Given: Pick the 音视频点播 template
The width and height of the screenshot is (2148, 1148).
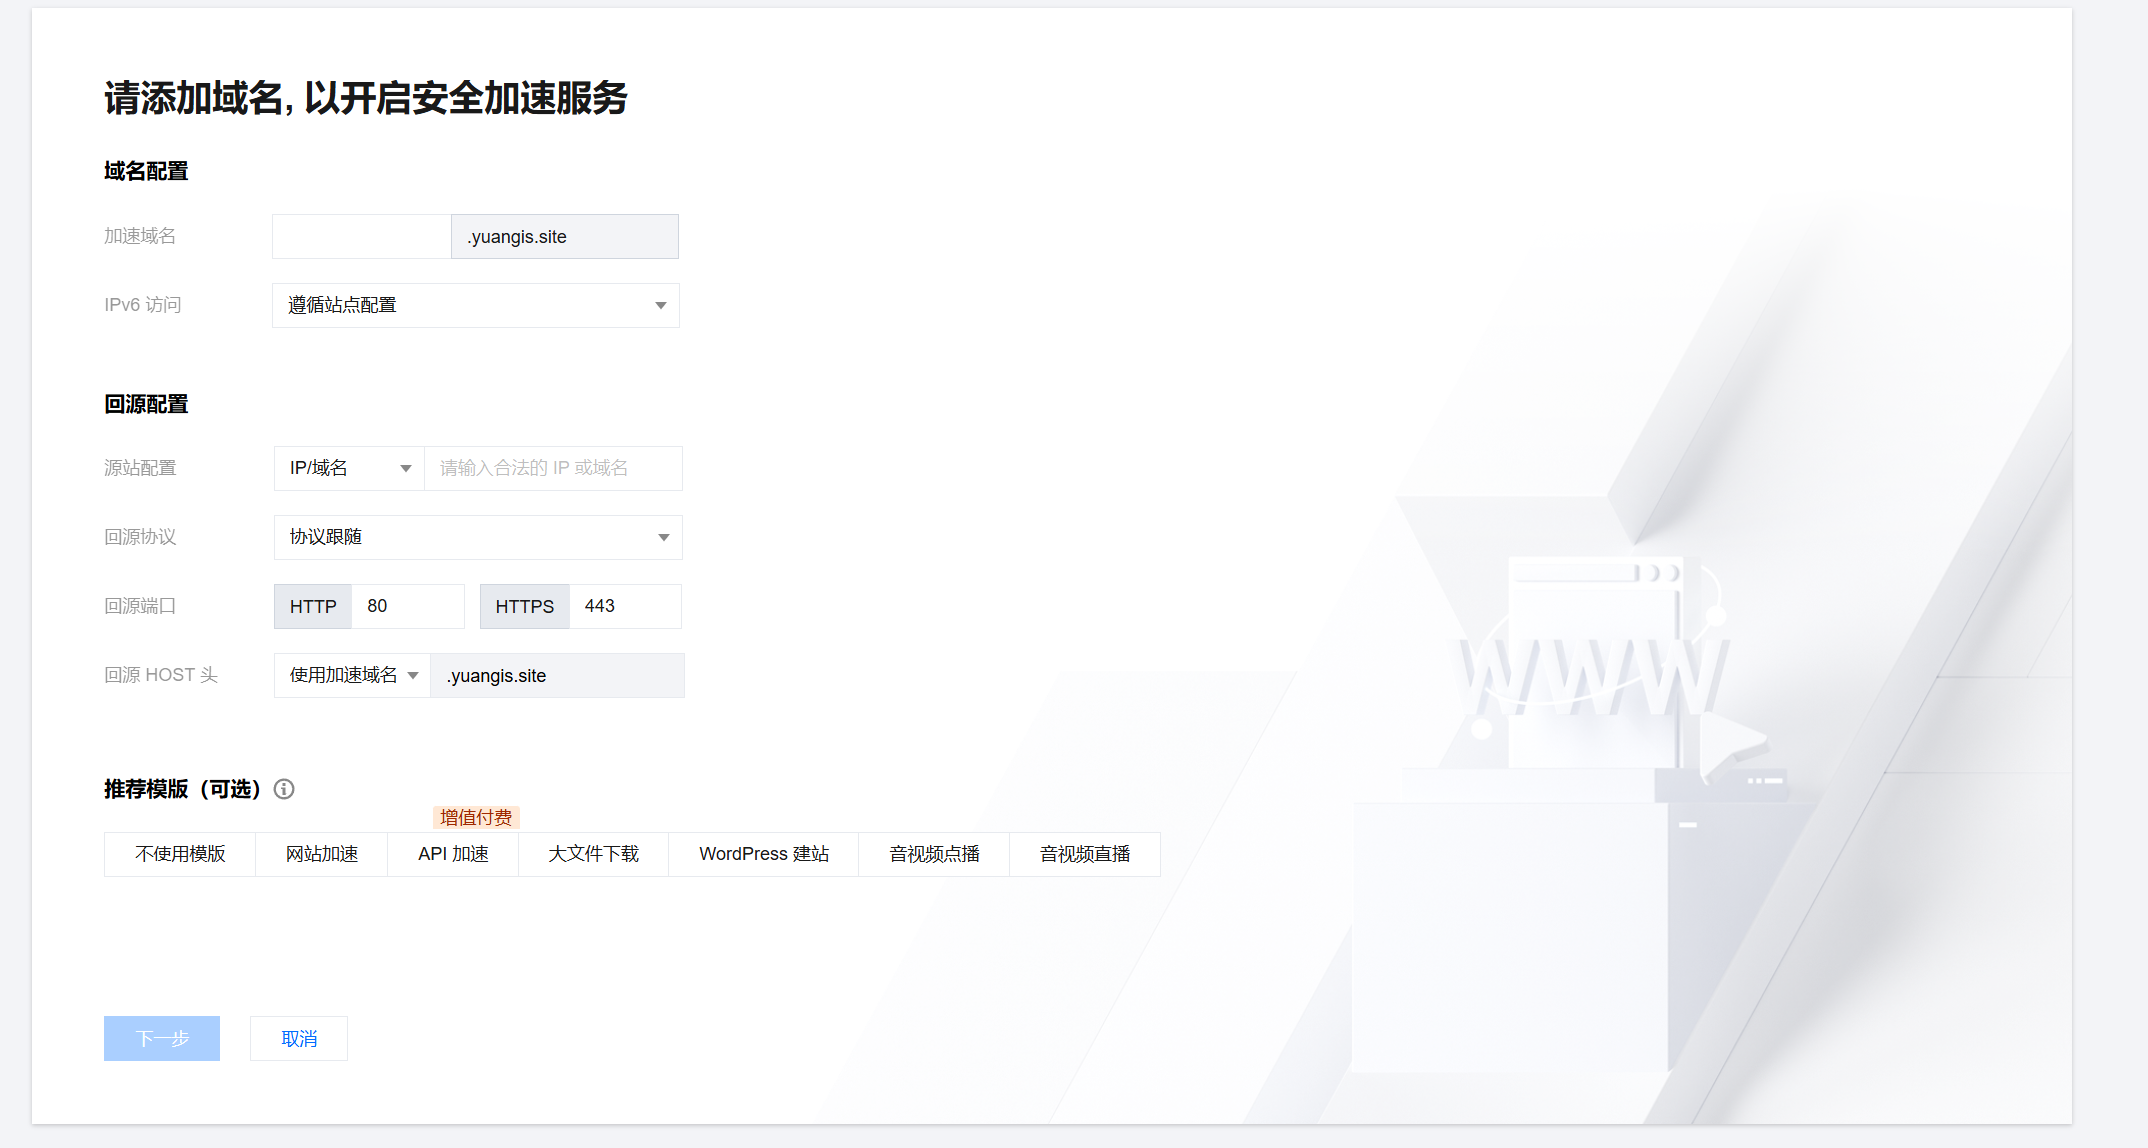Looking at the screenshot, I should (x=934, y=854).
